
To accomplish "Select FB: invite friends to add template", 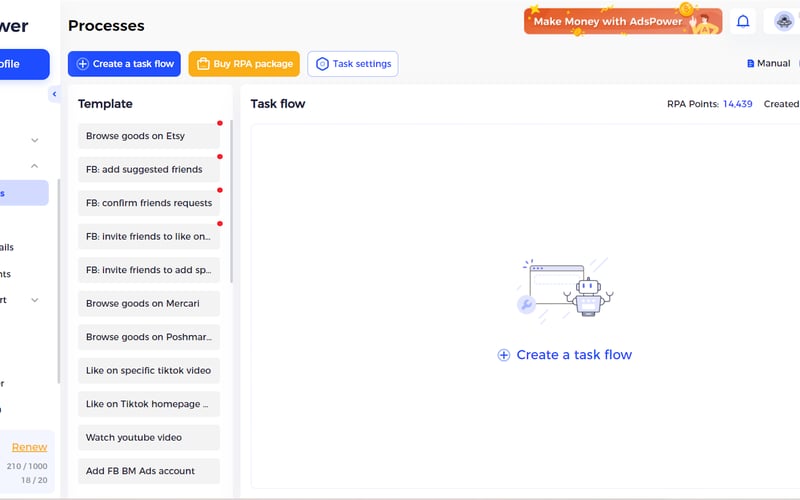I will (149, 270).
